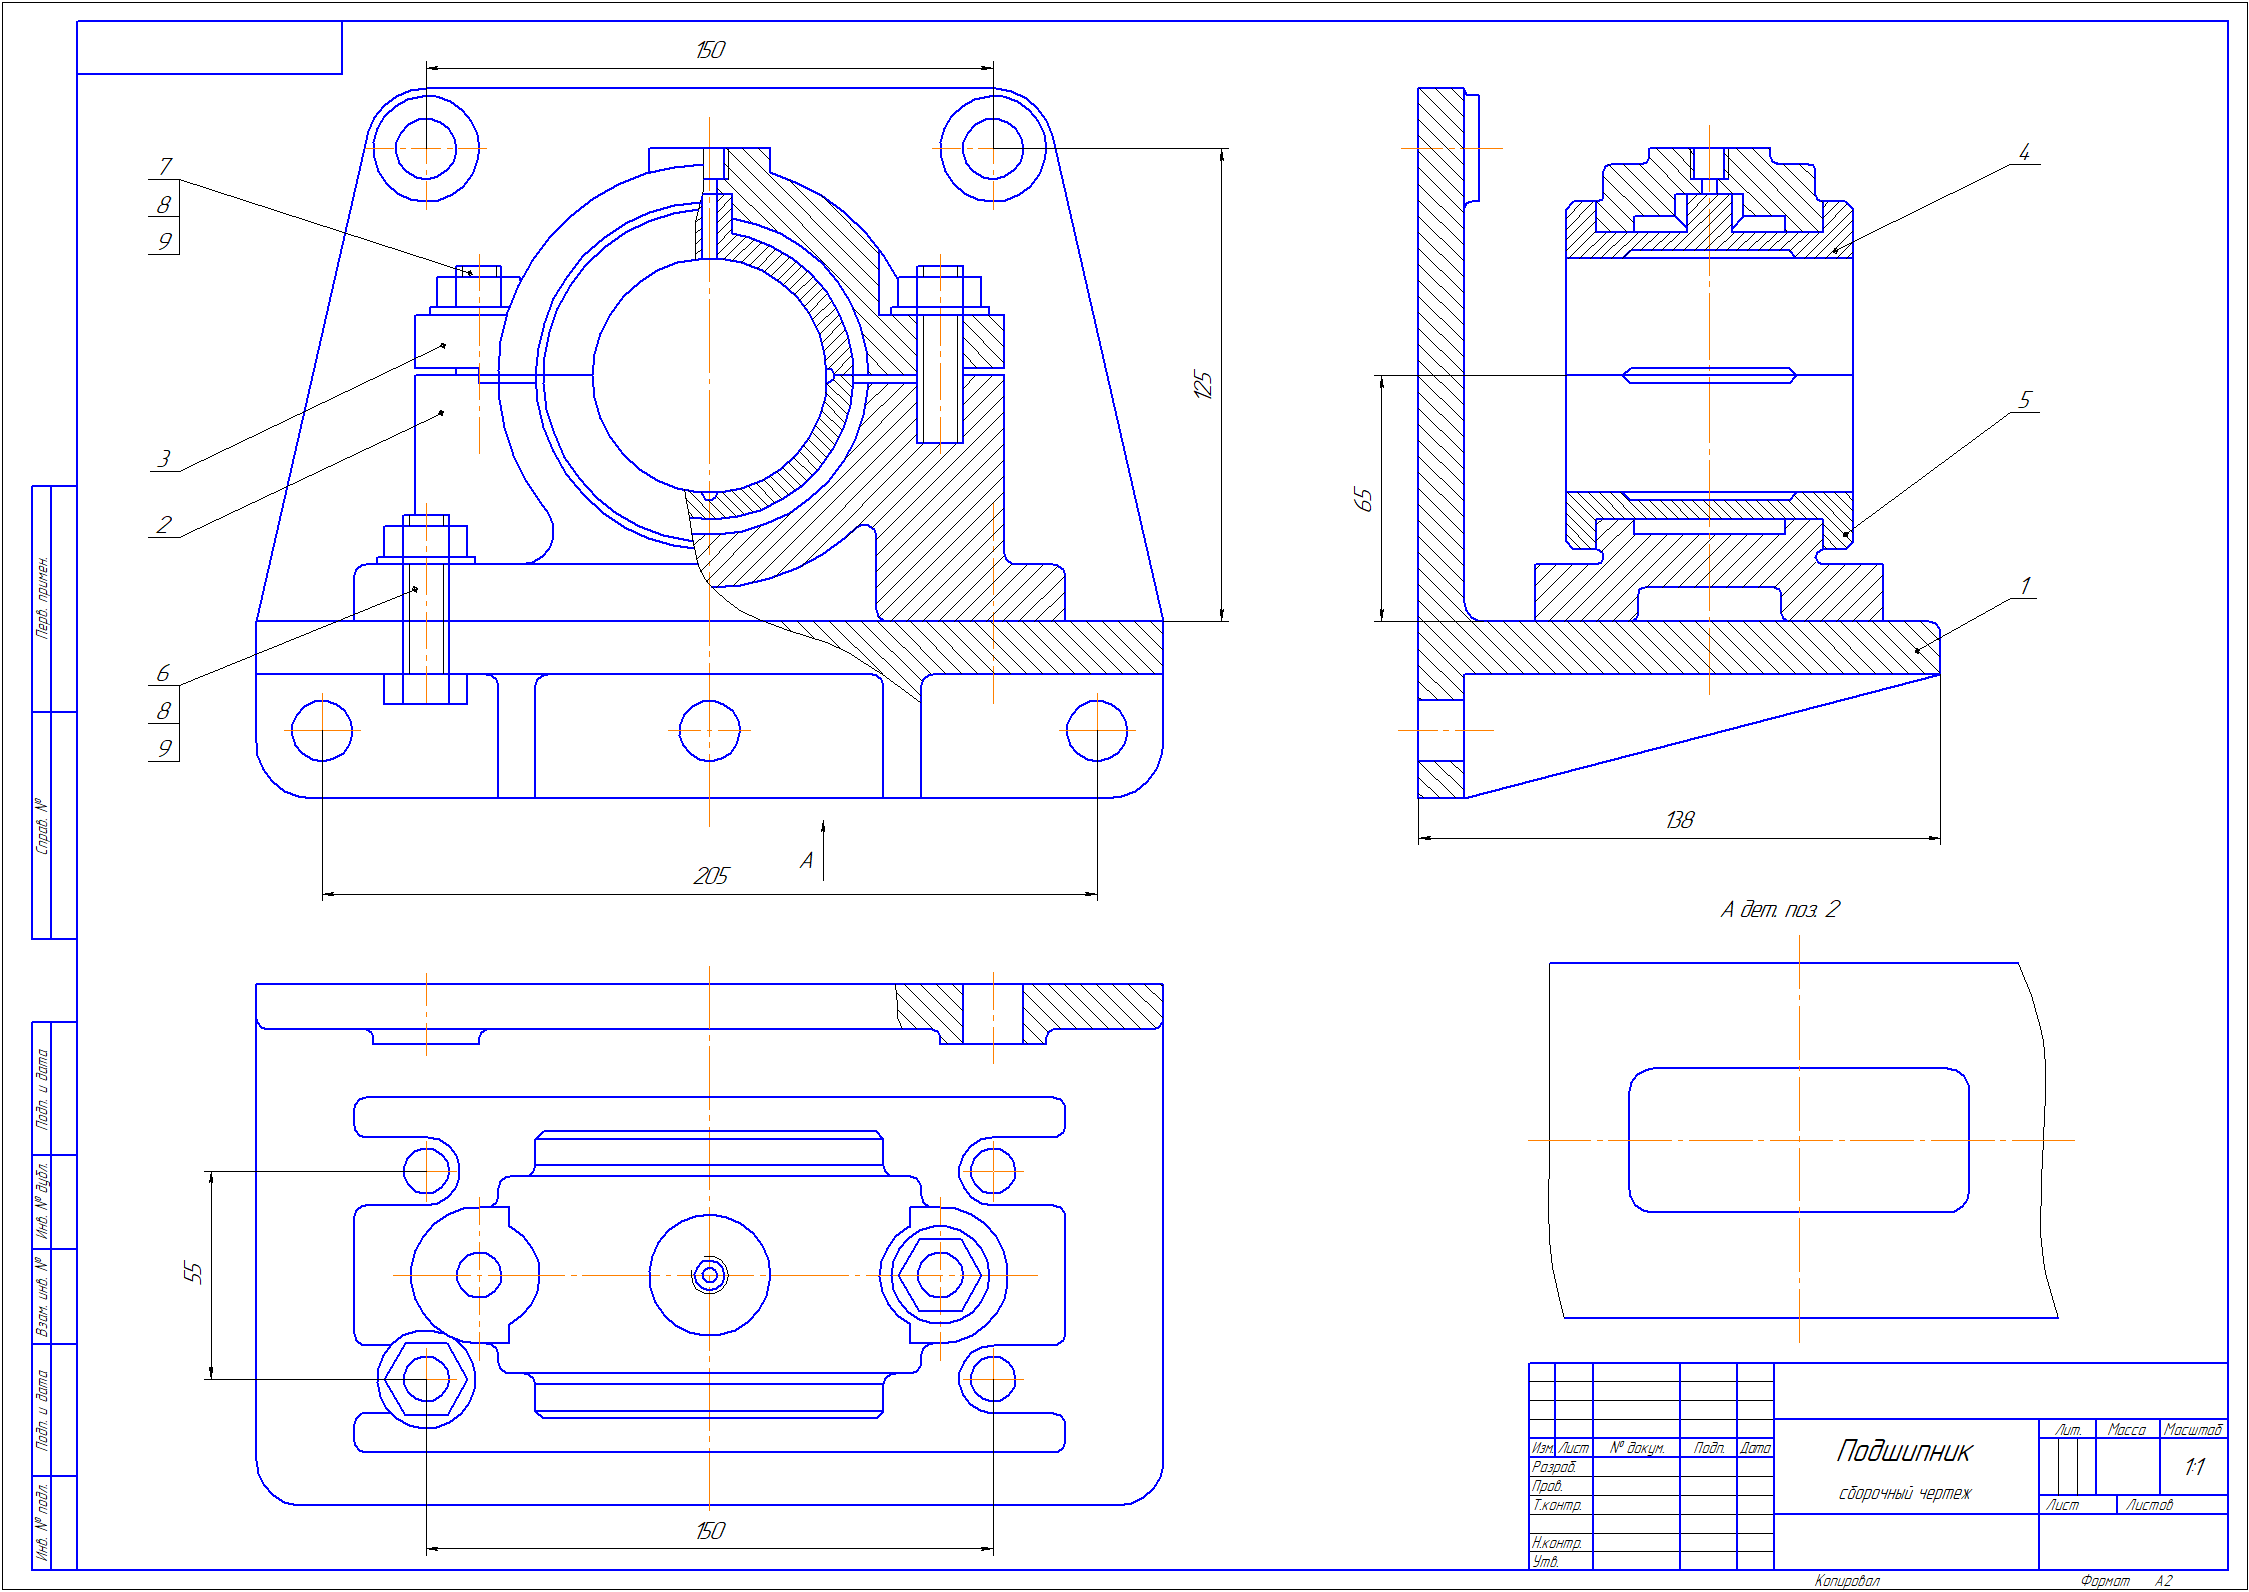Click position callout number 7
The height and width of the screenshot is (1592, 2249).
165,166
